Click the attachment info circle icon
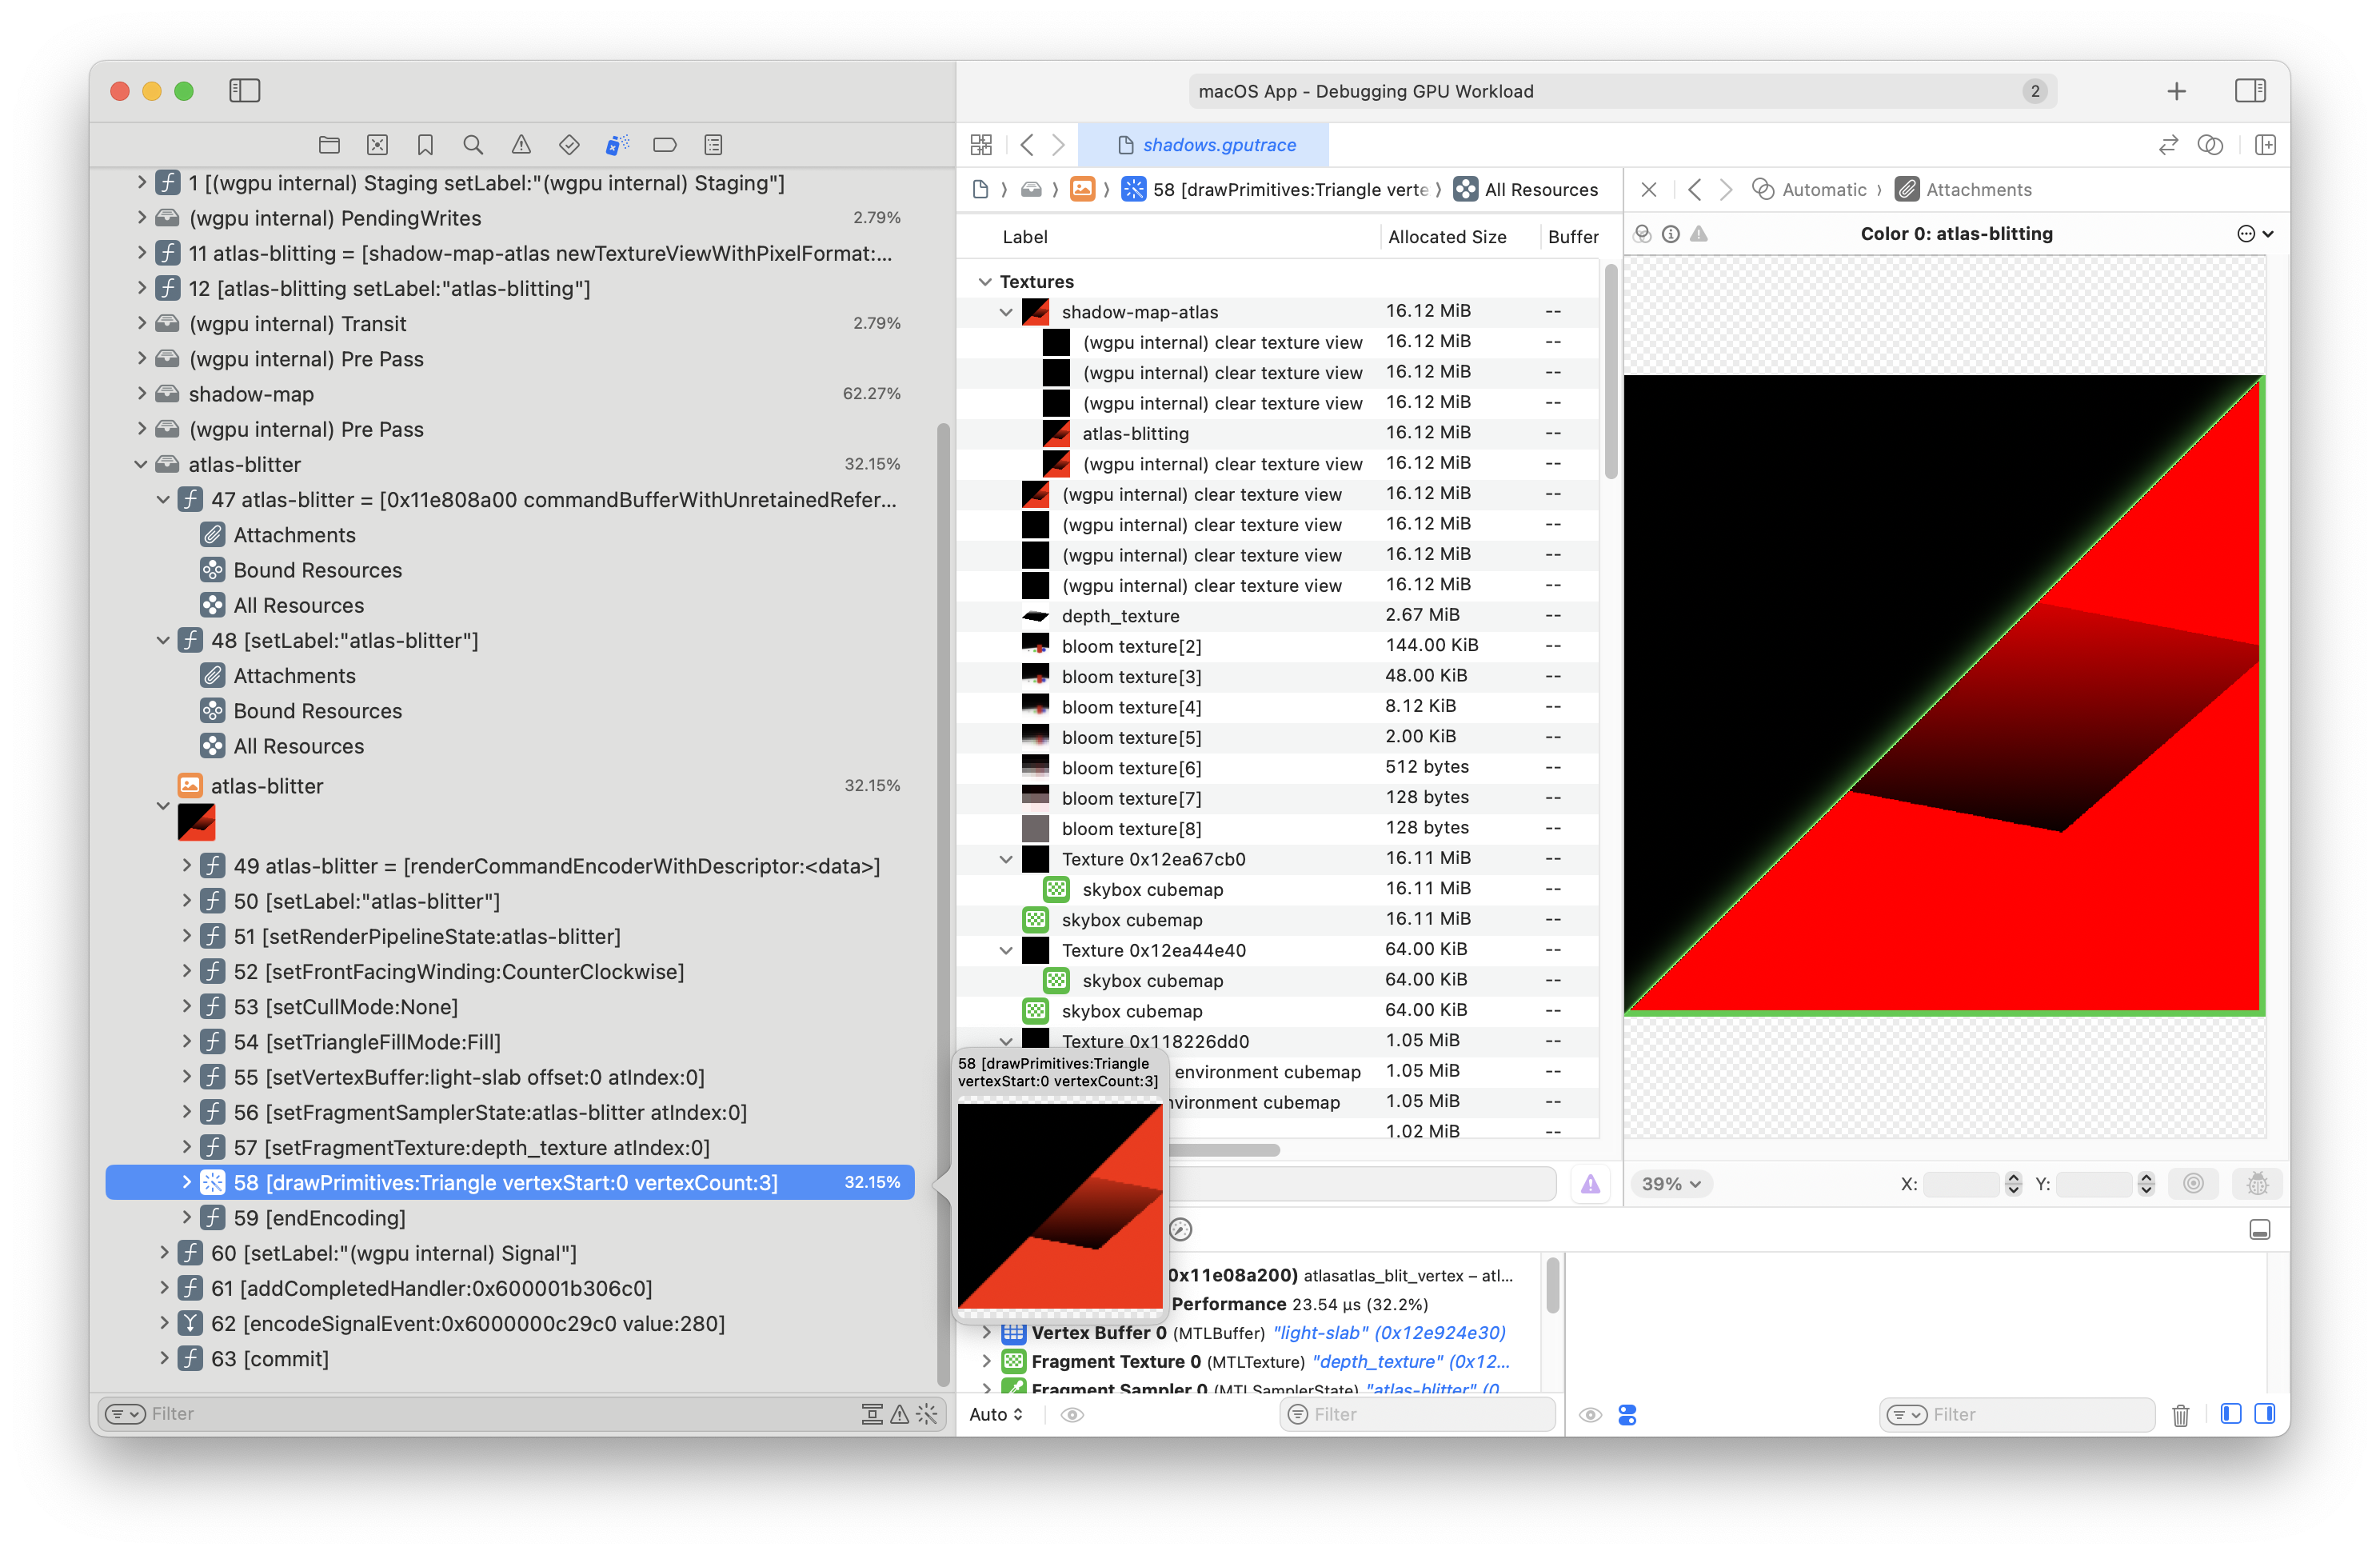 [x=1670, y=234]
